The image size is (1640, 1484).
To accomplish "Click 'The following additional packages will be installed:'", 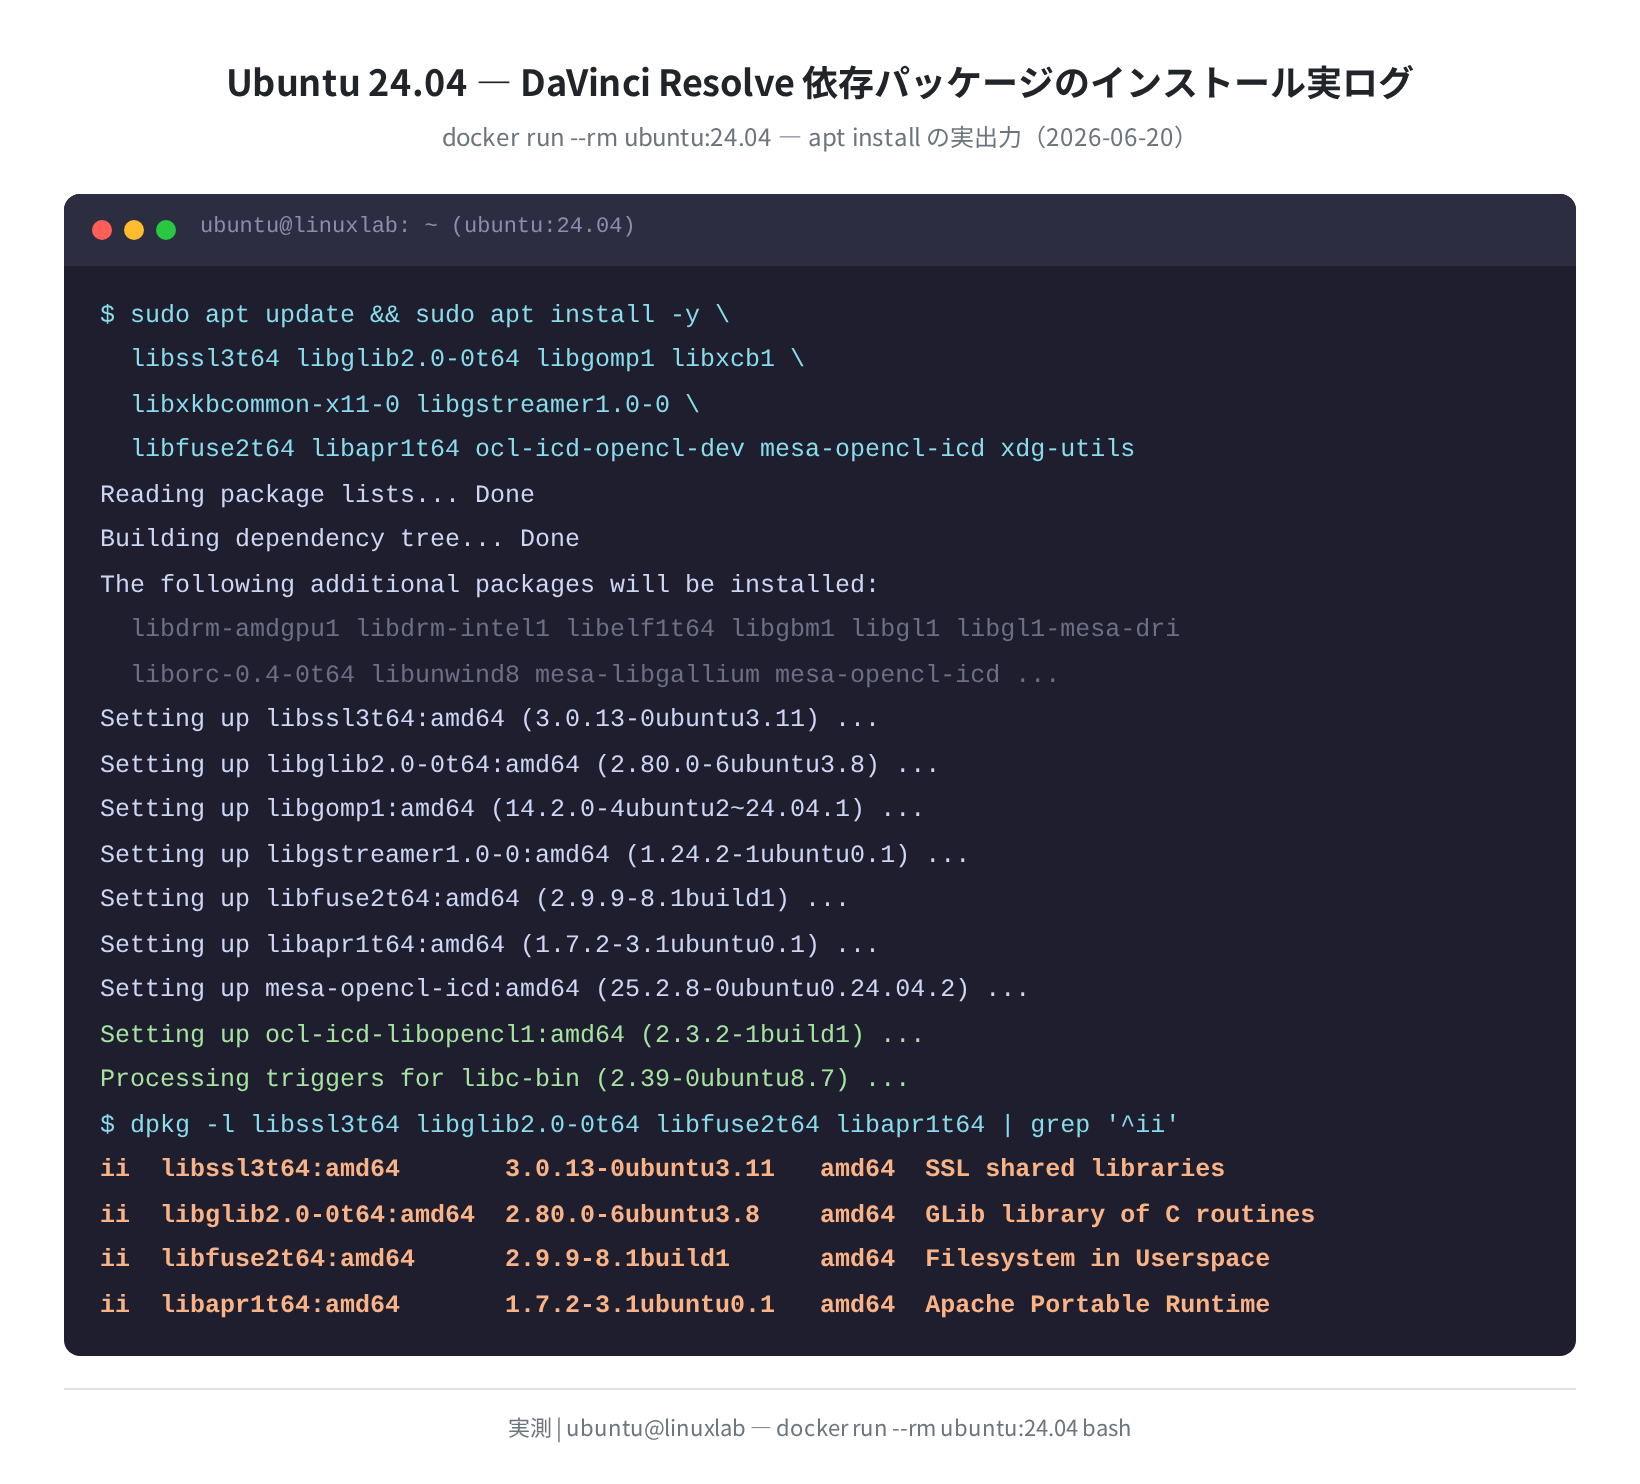I will pyautogui.click(x=490, y=584).
